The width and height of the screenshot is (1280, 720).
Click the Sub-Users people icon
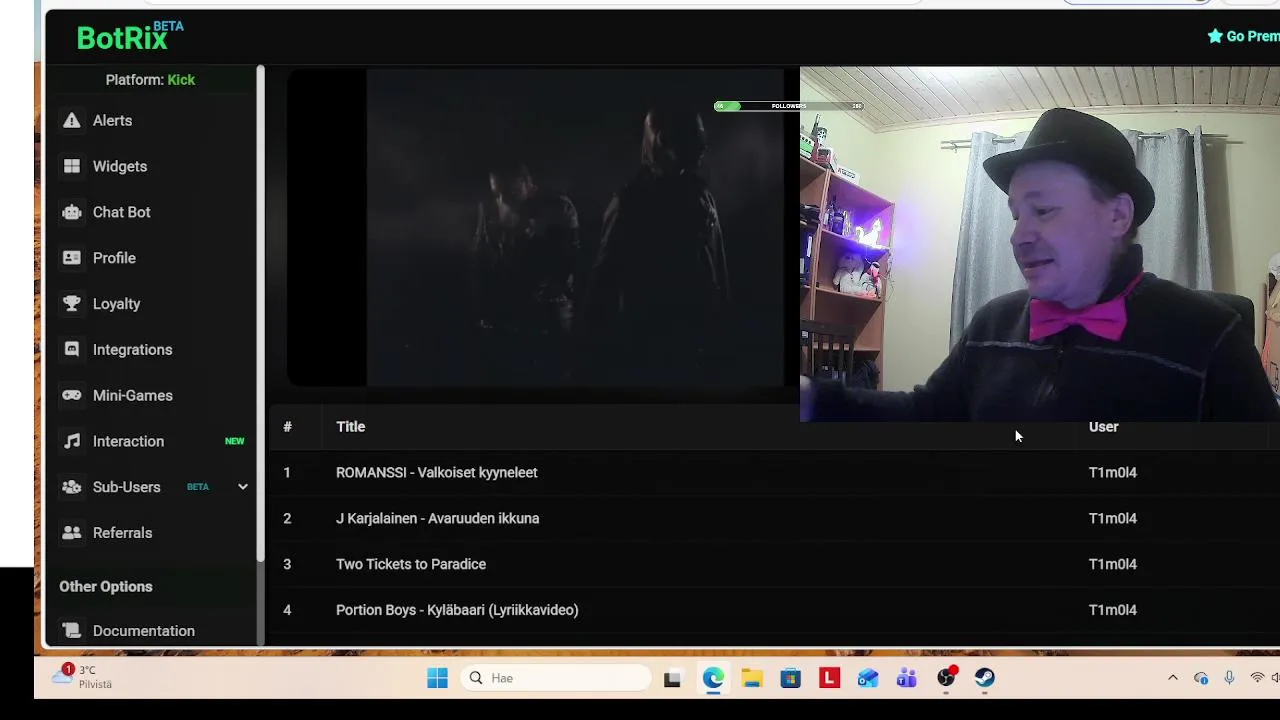click(72, 487)
